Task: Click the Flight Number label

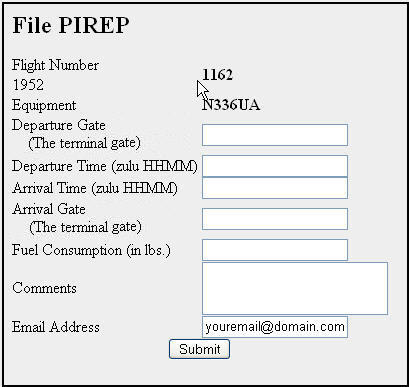Action: tap(55, 65)
